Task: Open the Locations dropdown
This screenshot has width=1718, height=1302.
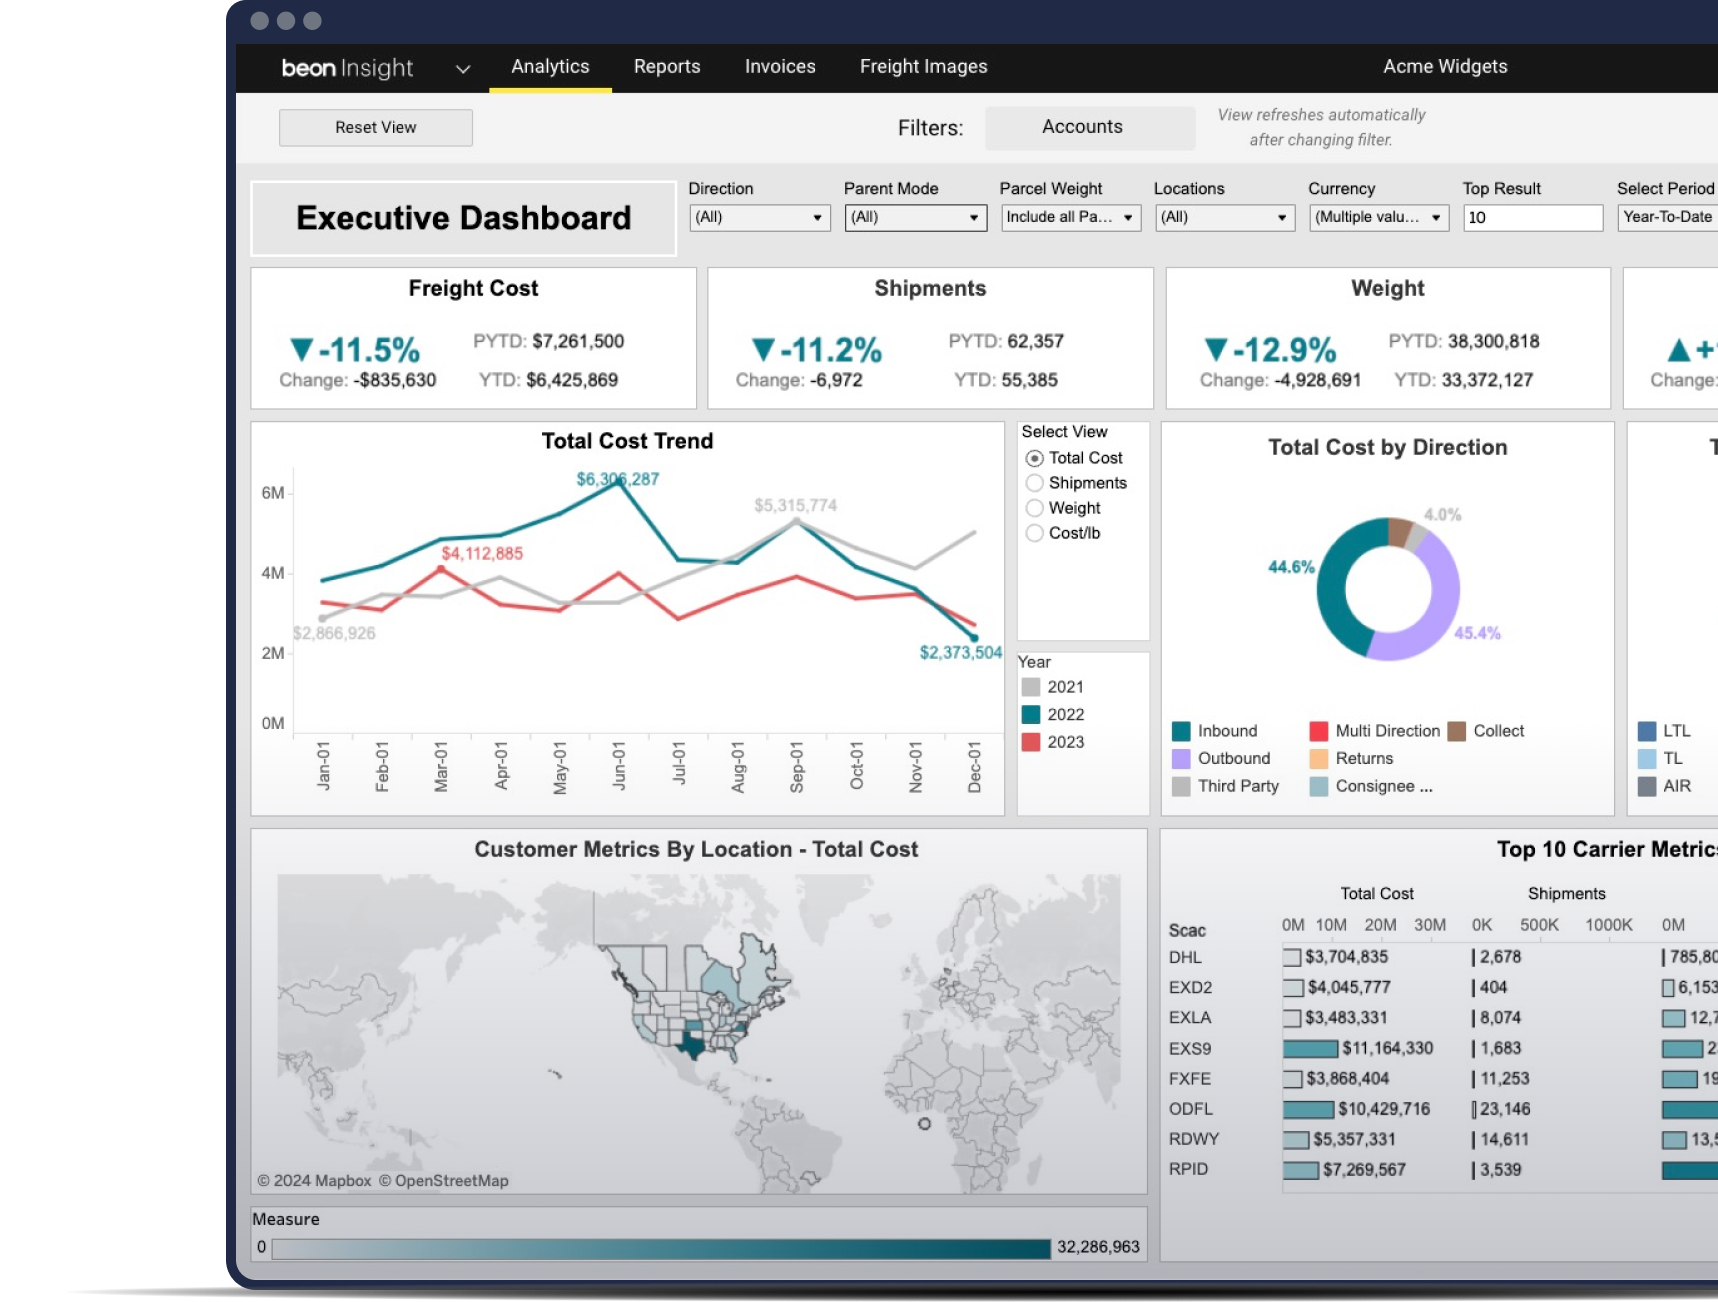Action: [1225, 217]
